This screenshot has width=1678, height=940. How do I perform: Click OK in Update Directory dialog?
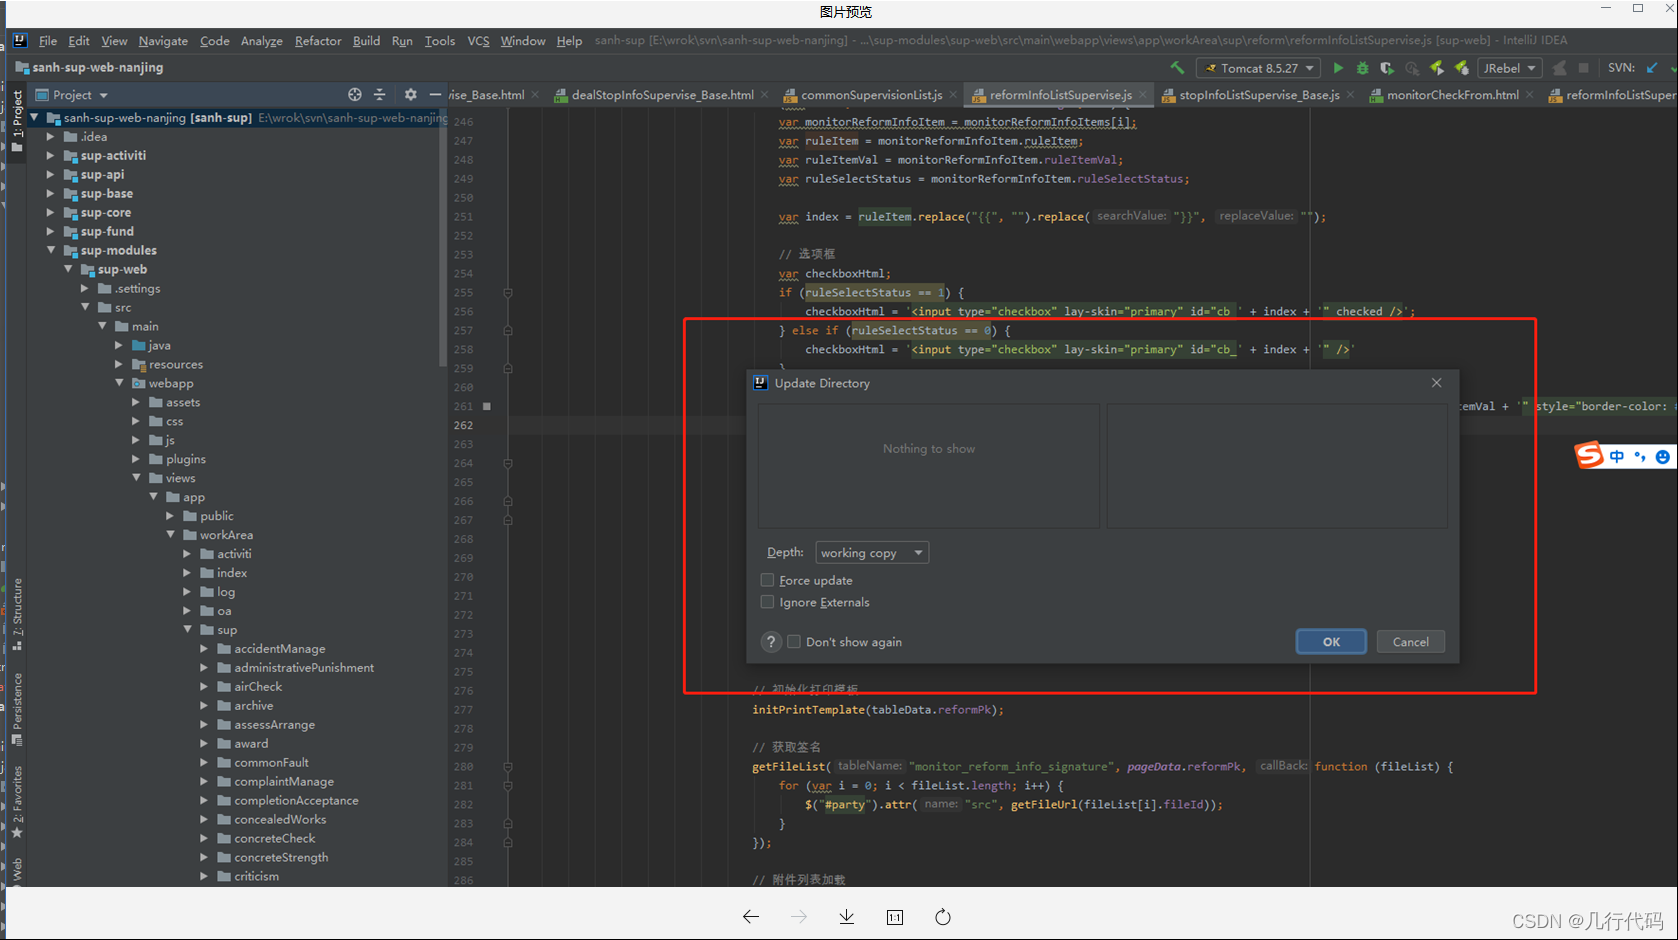[x=1331, y=642]
